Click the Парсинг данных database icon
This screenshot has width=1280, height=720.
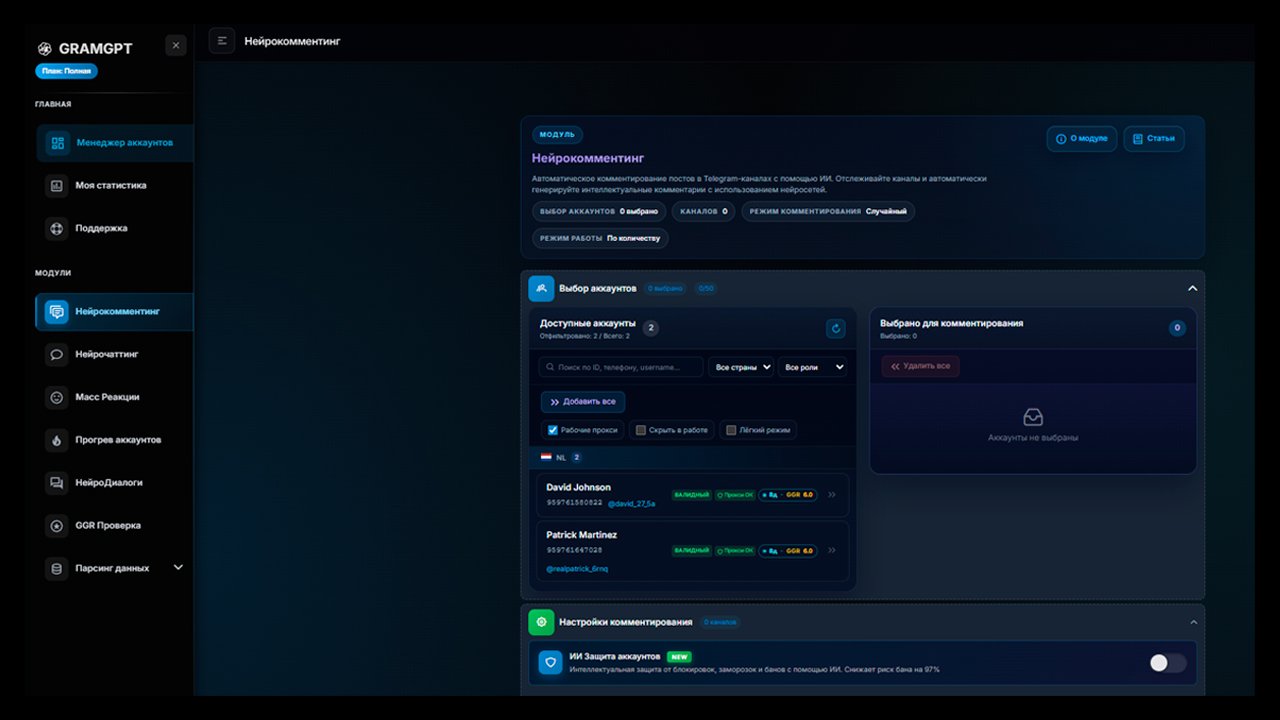[57, 568]
